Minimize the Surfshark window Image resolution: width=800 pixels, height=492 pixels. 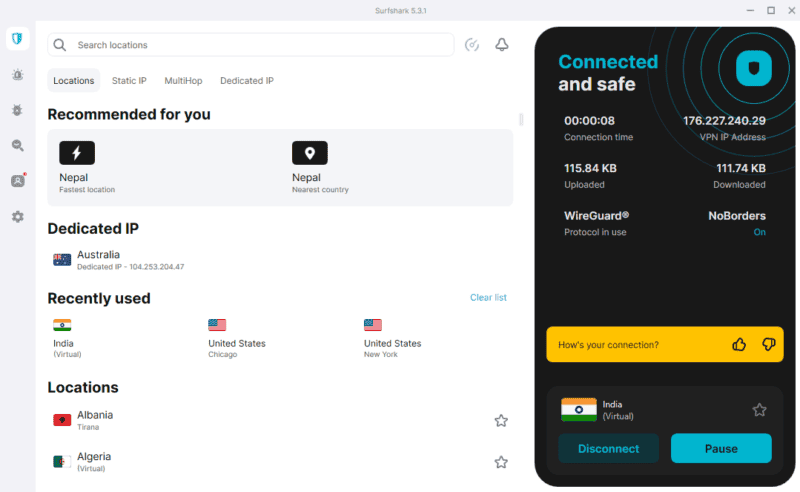click(x=750, y=10)
